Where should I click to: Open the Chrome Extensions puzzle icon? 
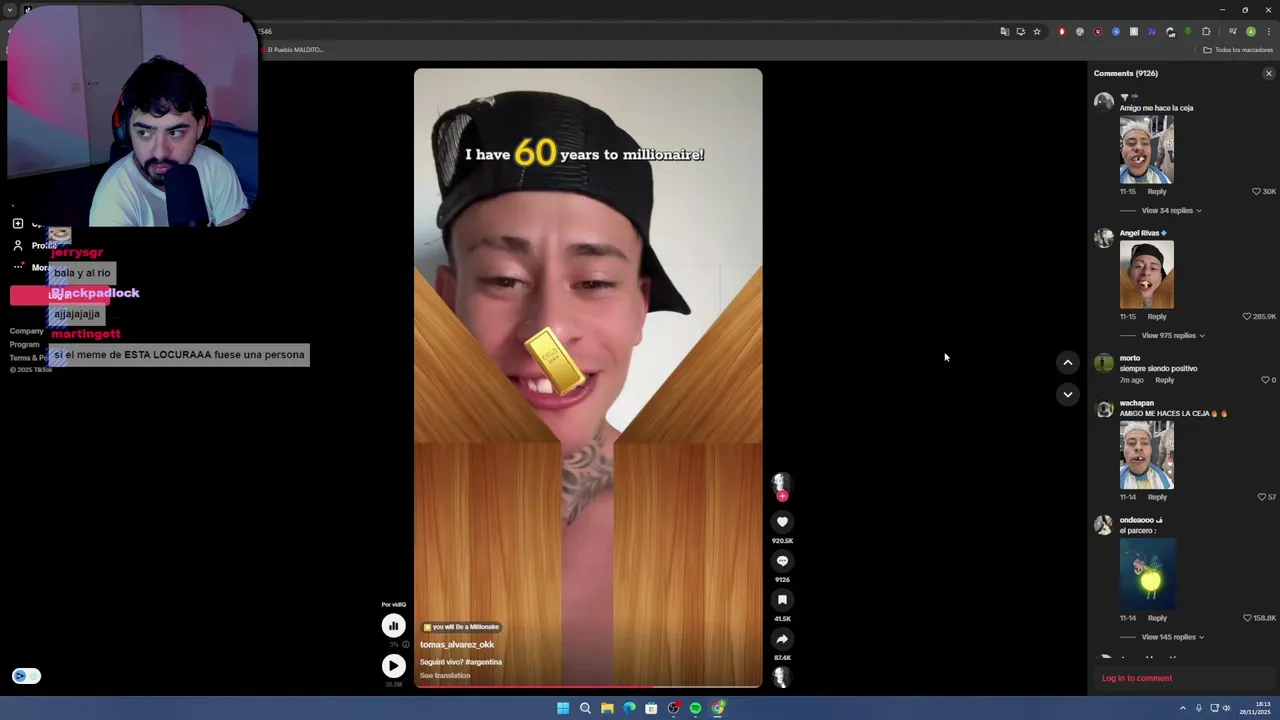tap(1206, 31)
